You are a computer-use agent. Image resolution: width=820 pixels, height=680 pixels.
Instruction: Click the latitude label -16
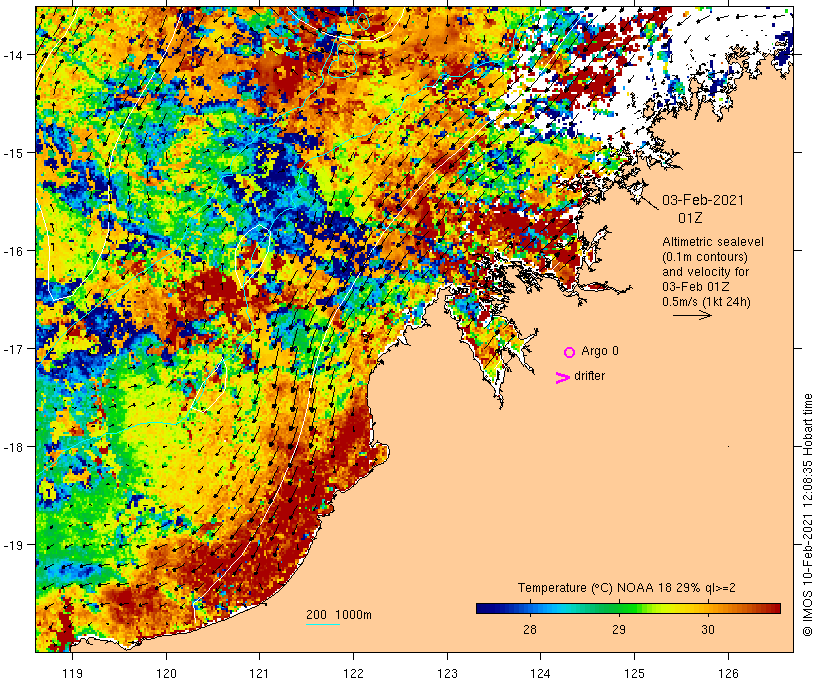[x=12, y=251]
